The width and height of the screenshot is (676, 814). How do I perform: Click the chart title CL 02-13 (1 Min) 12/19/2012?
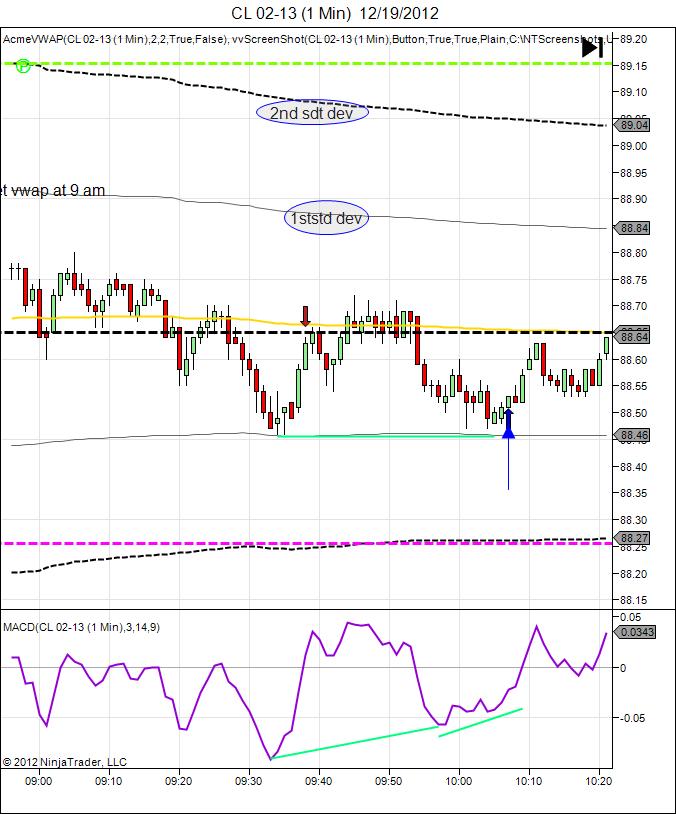(335, 13)
